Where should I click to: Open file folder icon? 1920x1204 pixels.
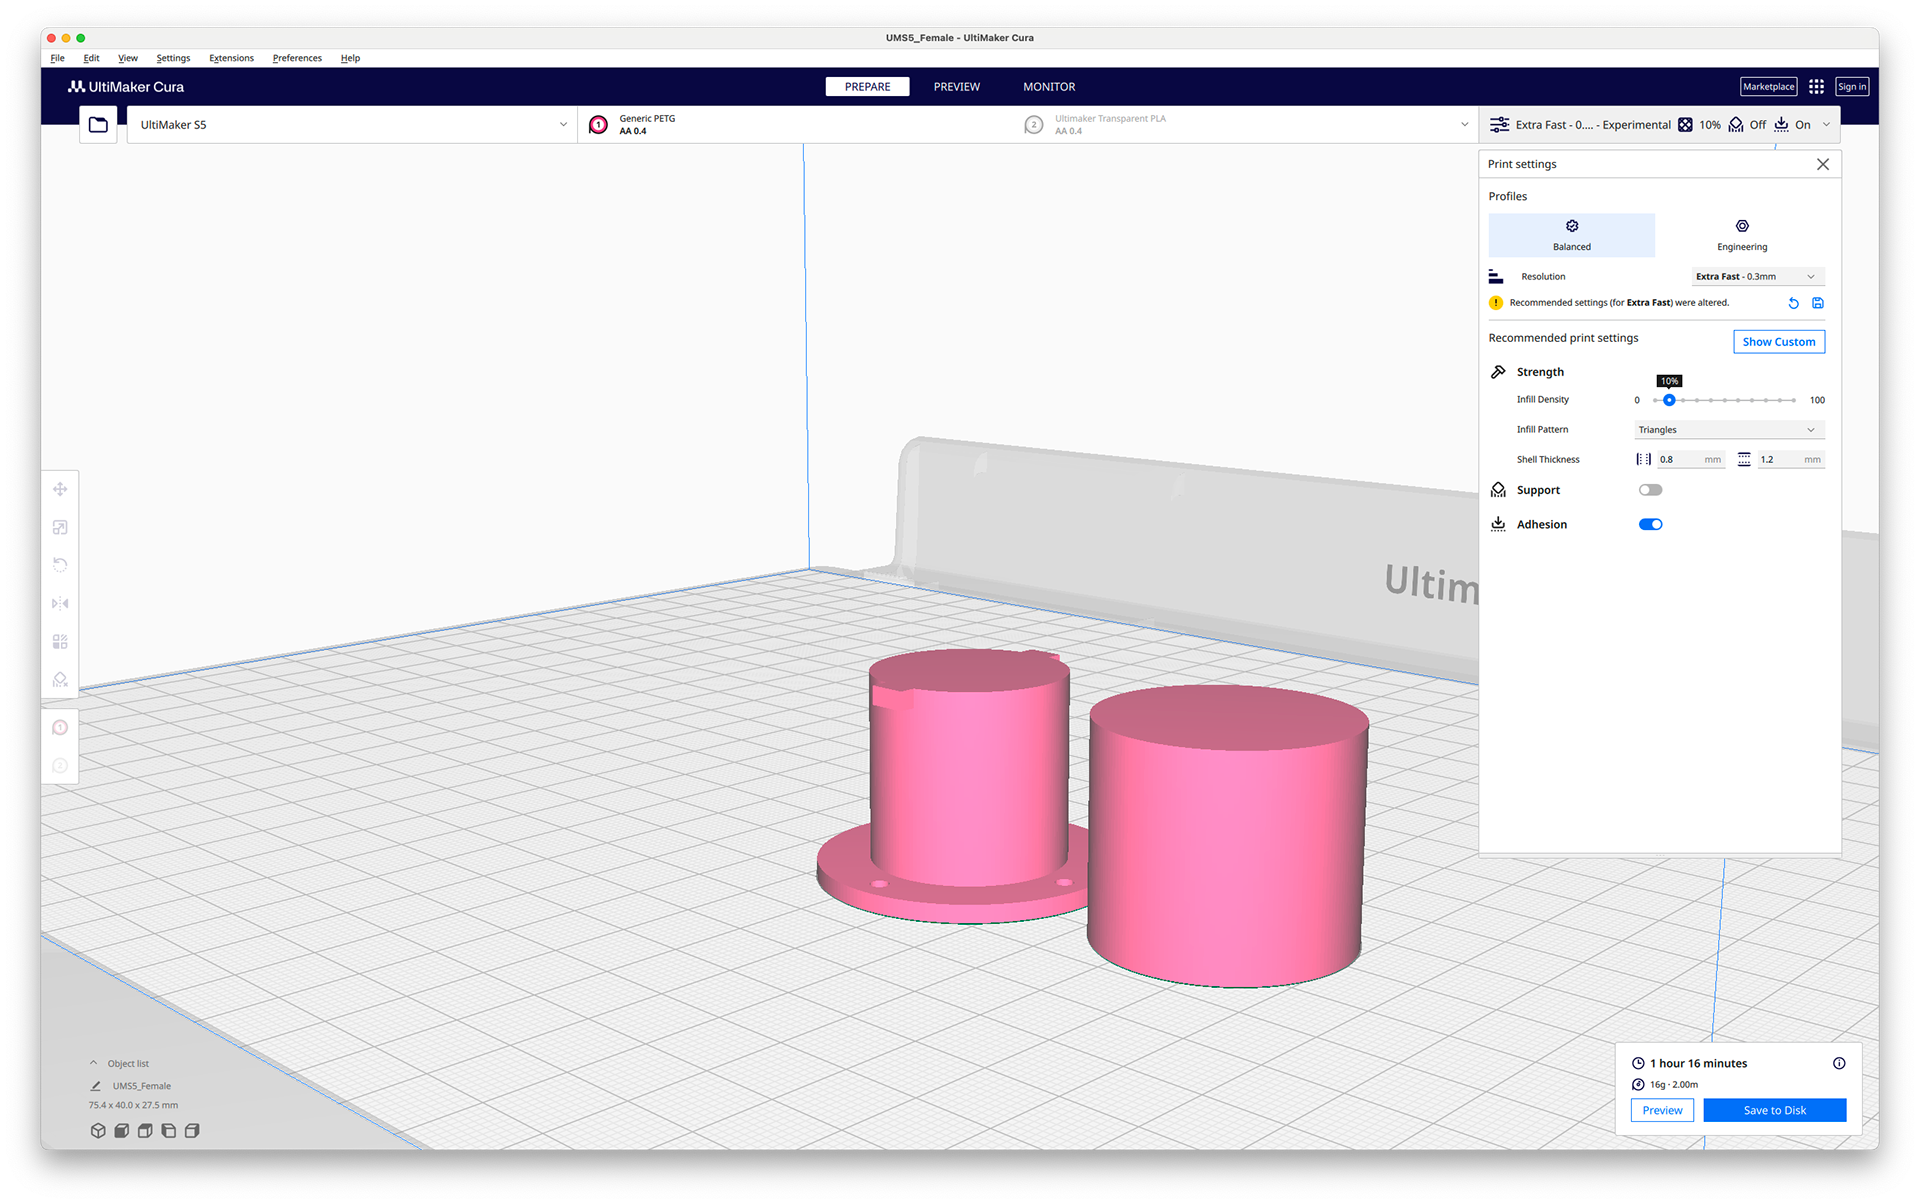(98, 125)
